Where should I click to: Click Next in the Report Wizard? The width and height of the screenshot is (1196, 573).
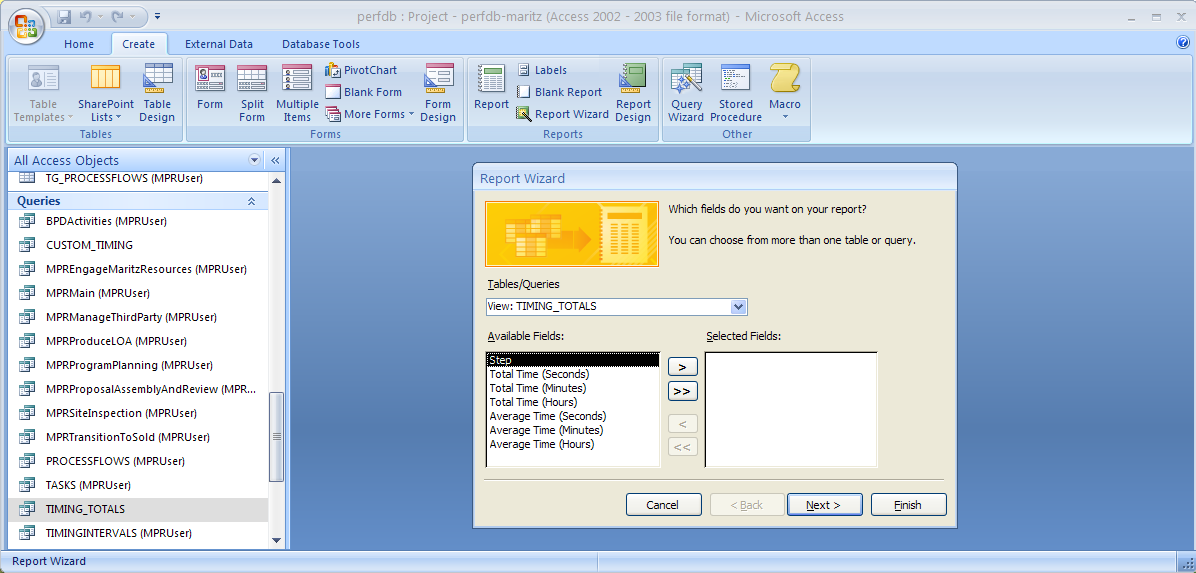click(x=824, y=505)
